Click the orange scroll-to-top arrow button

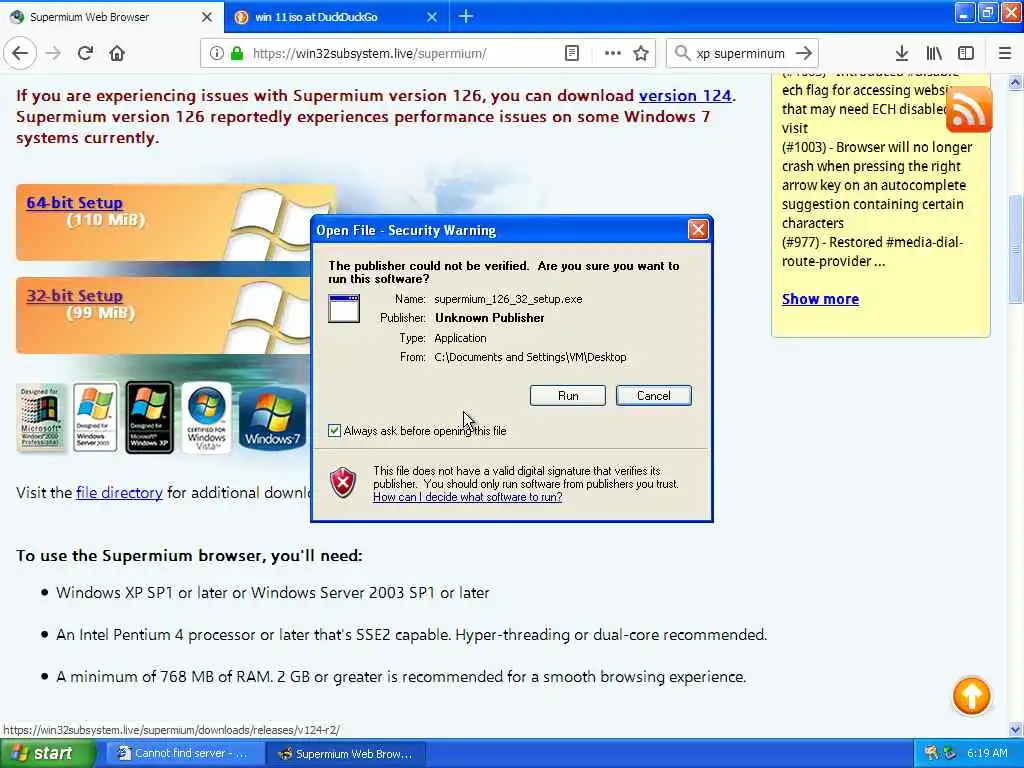(971, 696)
